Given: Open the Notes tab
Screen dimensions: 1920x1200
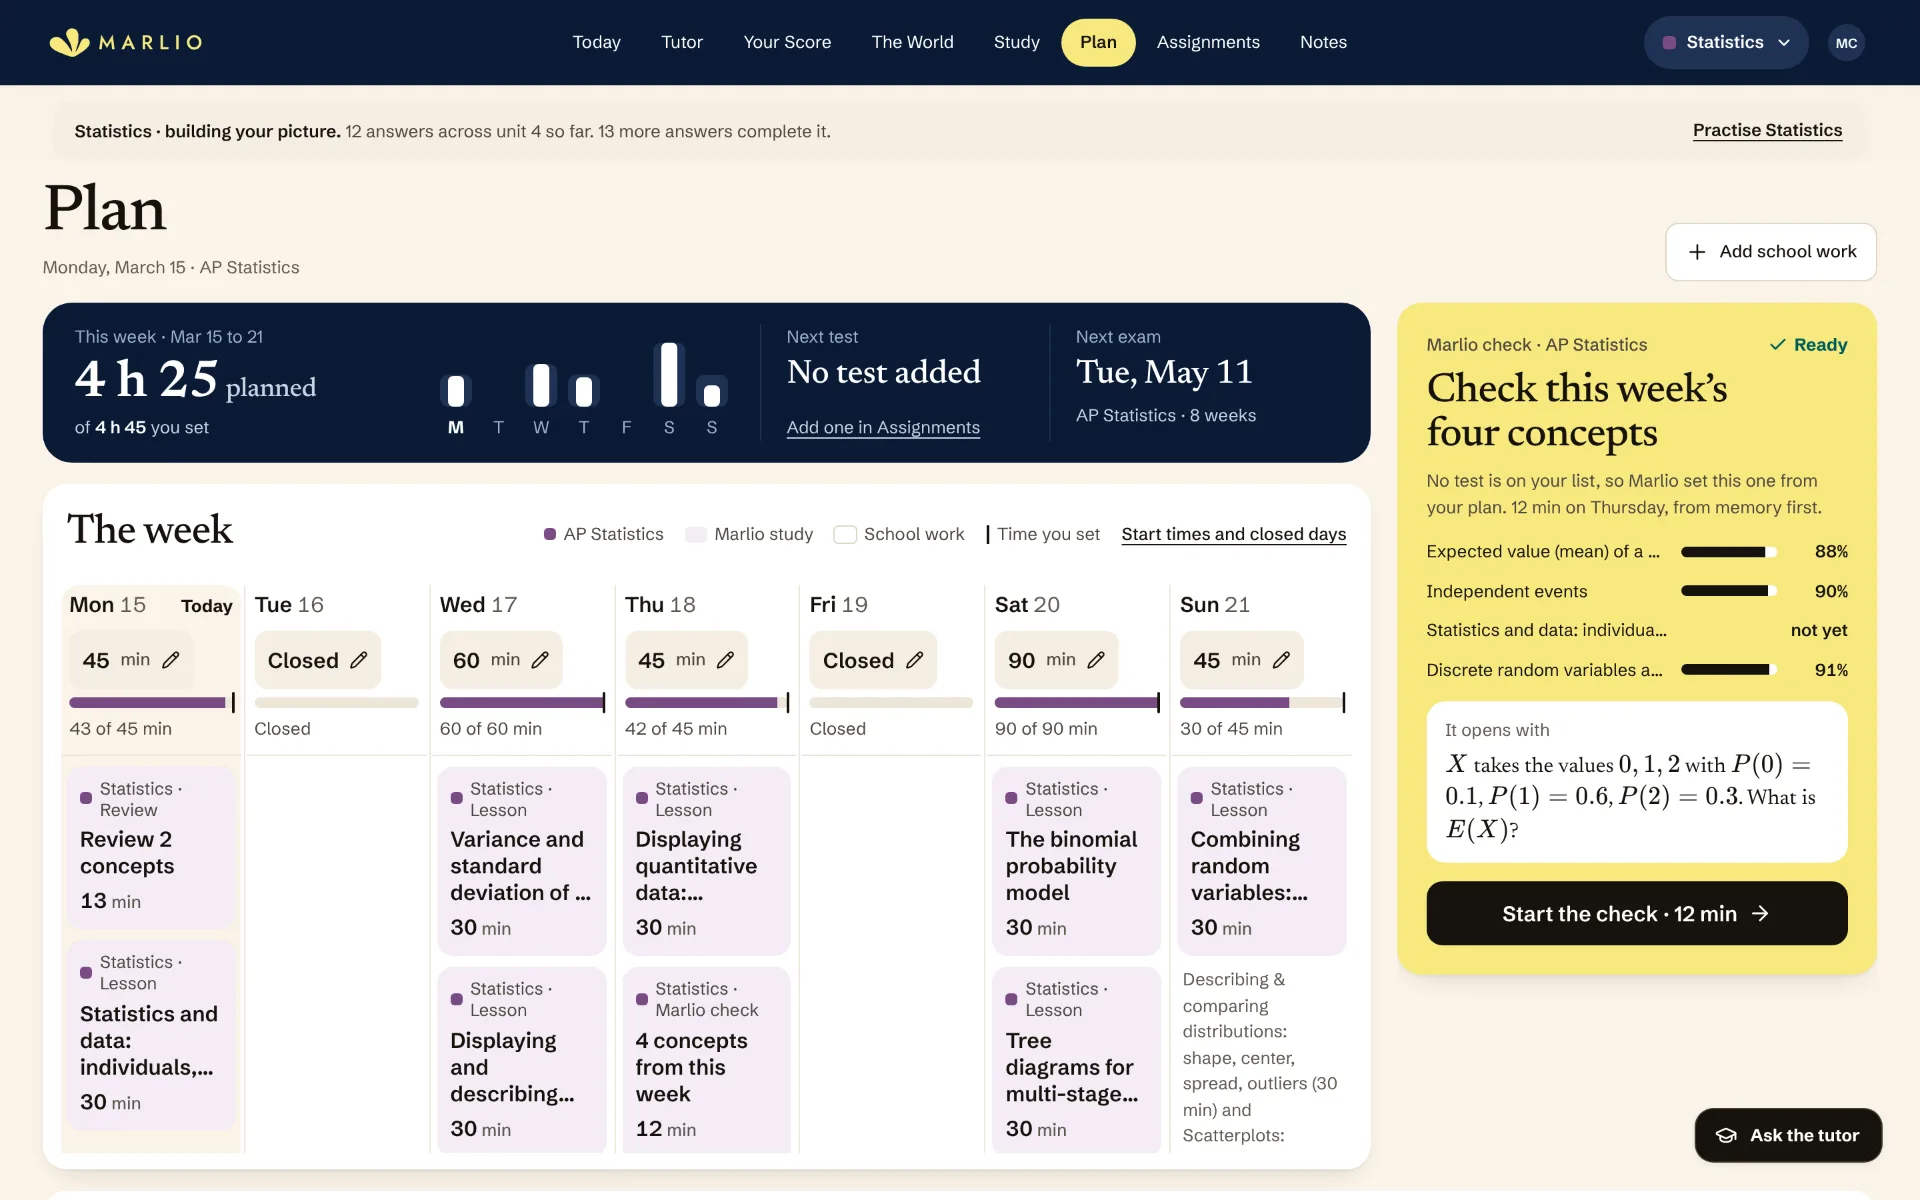Looking at the screenshot, I should click(x=1323, y=42).
